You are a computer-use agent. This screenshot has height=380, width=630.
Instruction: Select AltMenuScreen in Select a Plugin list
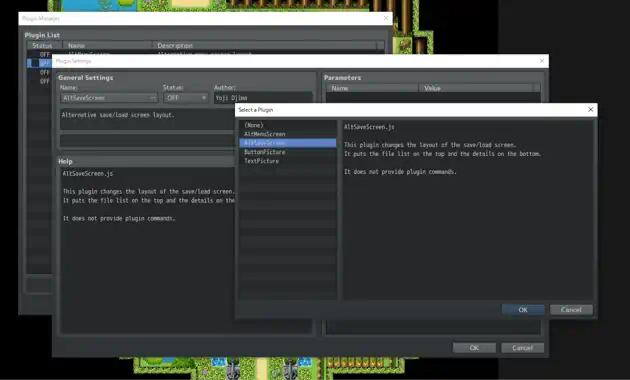[288, 134]
